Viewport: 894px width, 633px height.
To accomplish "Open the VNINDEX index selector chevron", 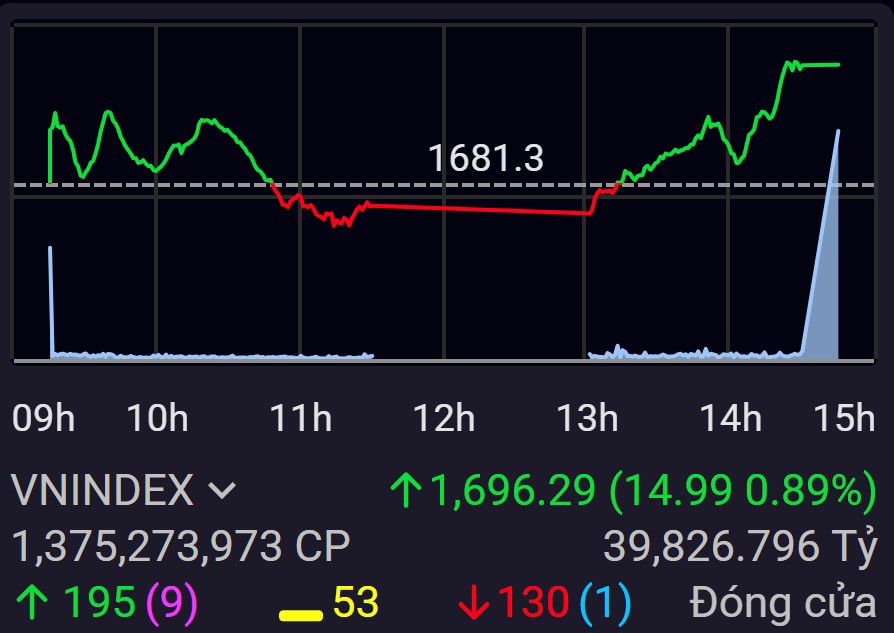I will coord(222,490).
